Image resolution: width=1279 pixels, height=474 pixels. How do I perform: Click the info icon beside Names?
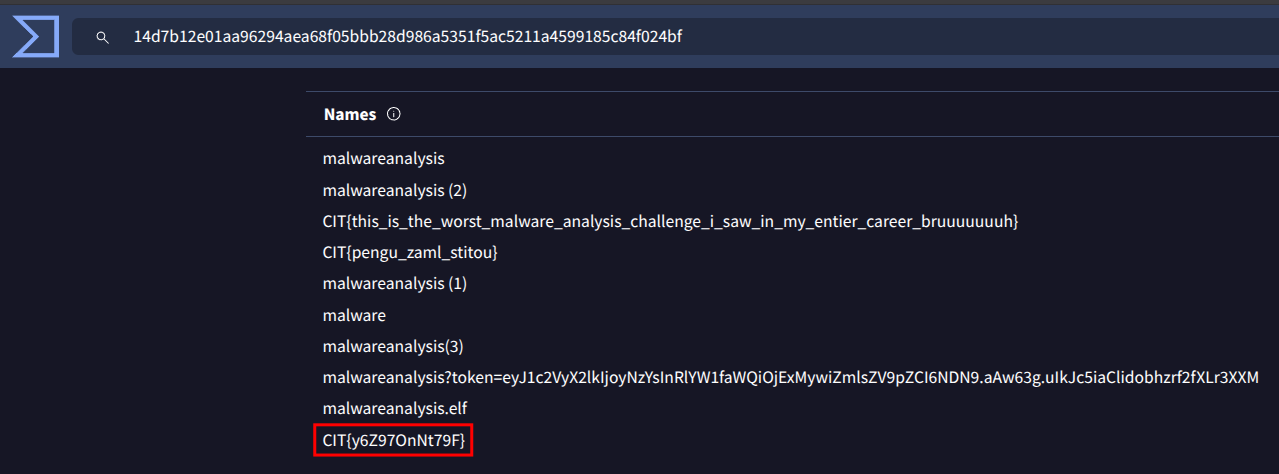tap(393, 114)
